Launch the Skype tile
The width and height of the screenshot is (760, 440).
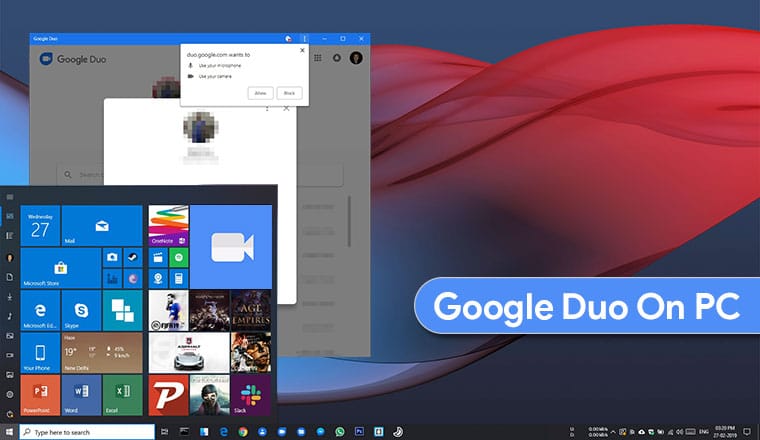click(81, 310)
